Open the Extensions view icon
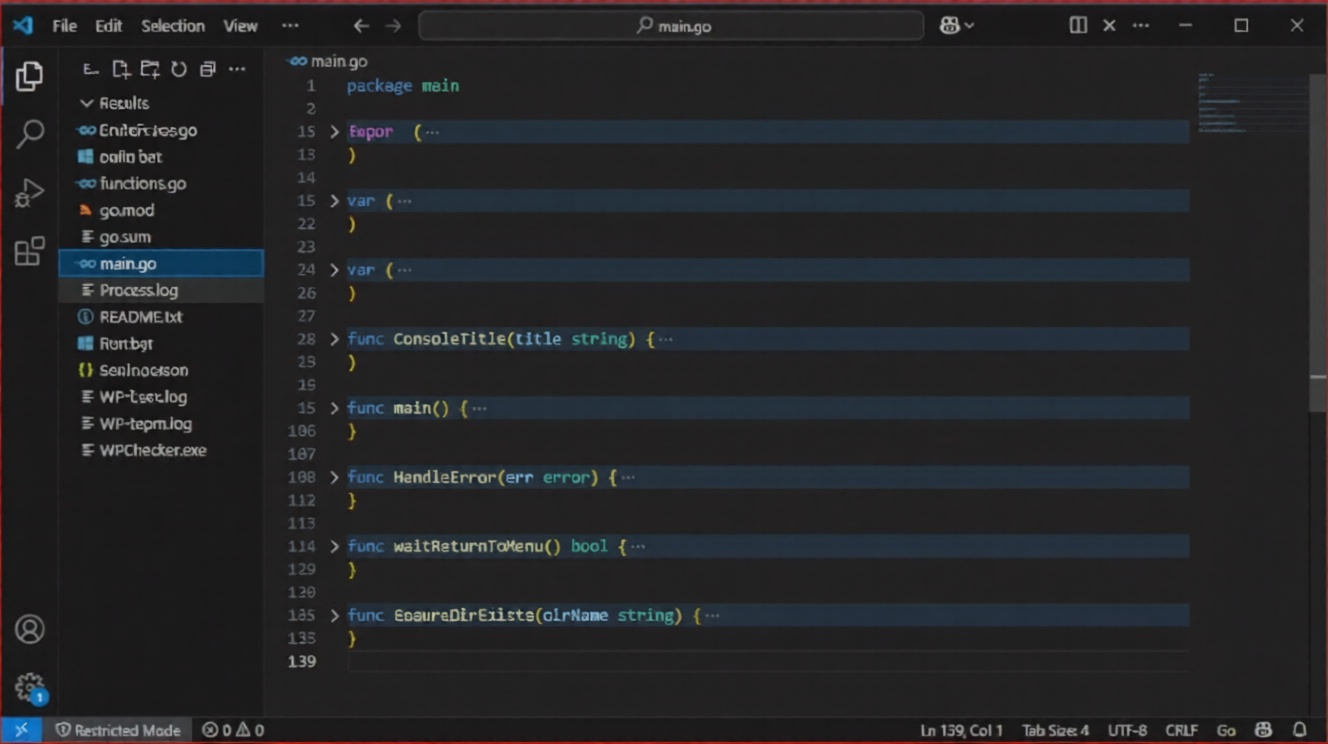Viewport: 1328px width, 744px height. click(x=29, y=250)
